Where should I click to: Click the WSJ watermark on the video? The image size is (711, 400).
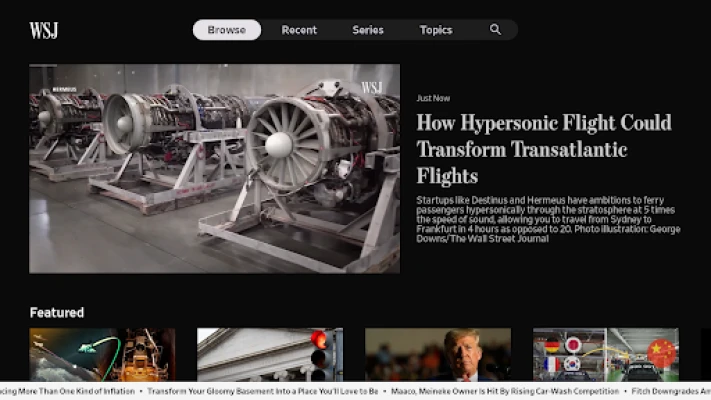coord(372,87)
